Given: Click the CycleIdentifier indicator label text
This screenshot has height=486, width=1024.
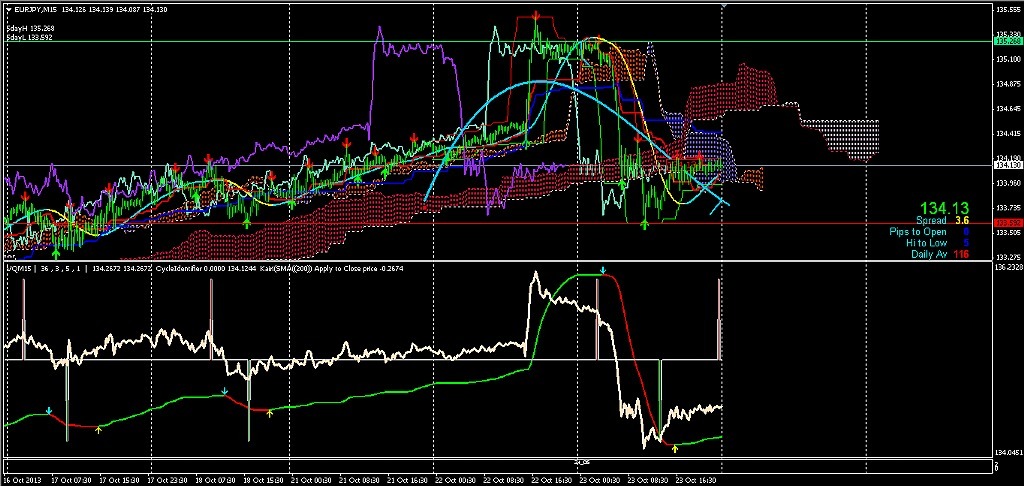Looking at the screenshot, I should tap(178, 268).
